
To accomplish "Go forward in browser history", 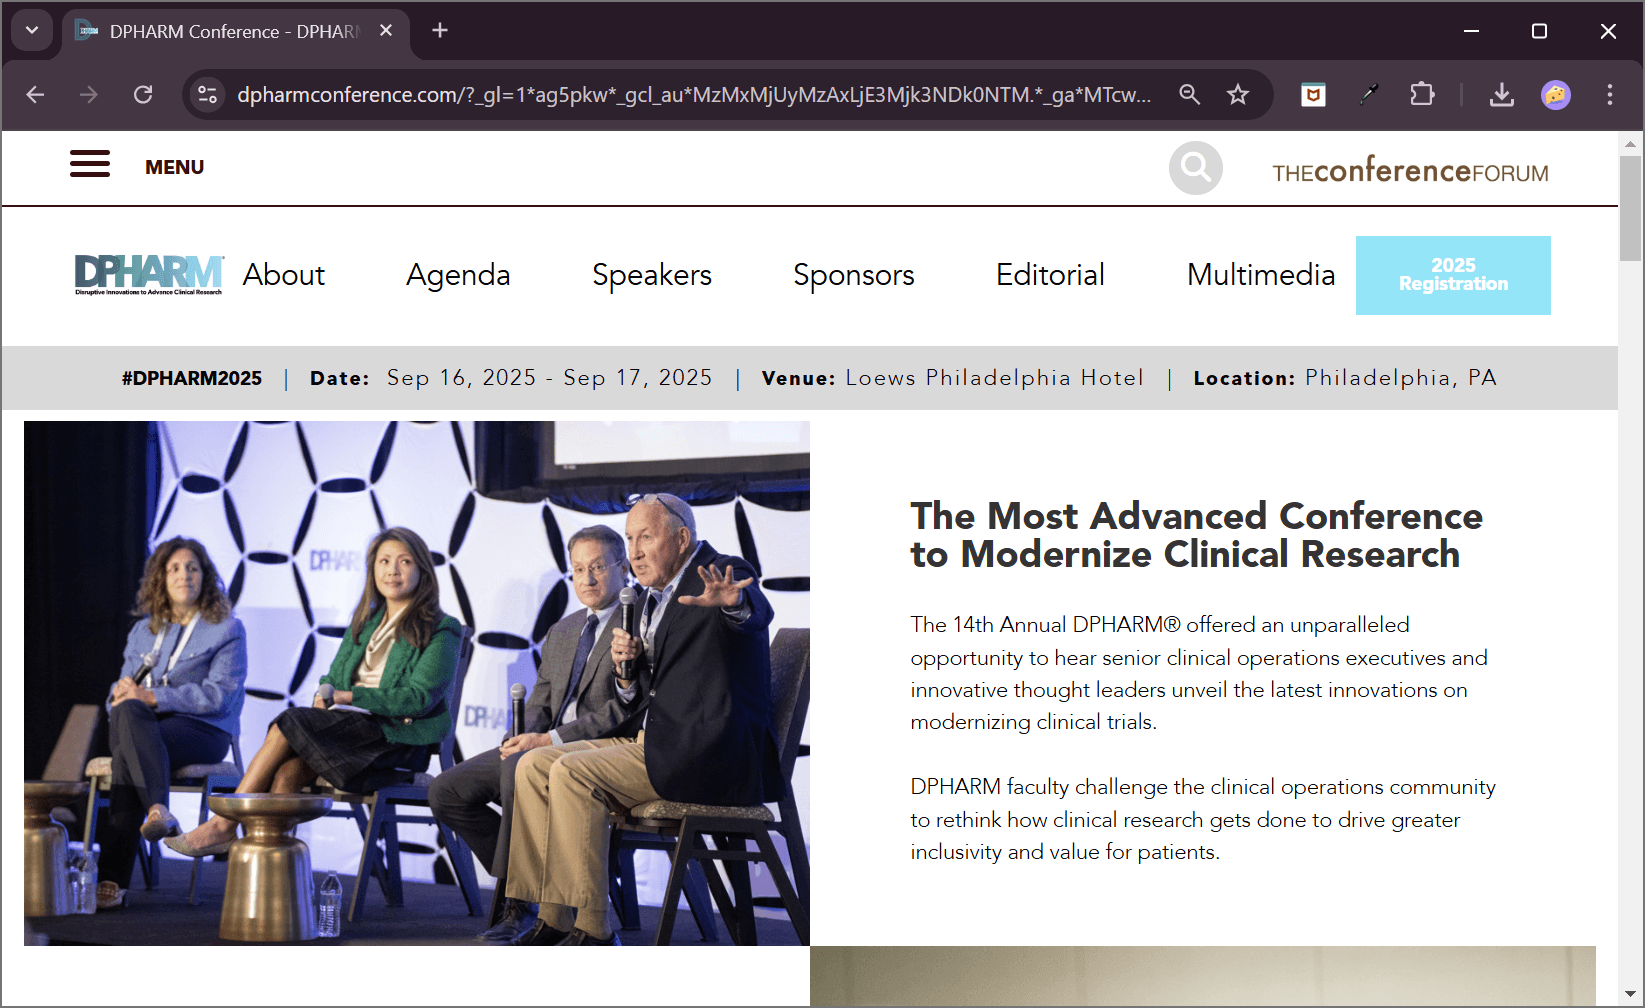I will [x=89, y=95].
